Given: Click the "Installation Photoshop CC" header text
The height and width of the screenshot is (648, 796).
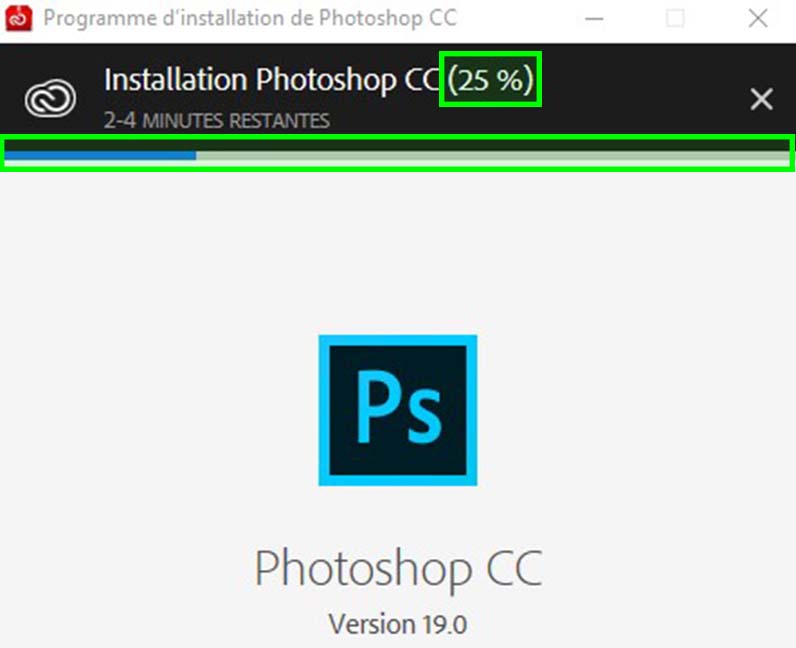Looking at the screenshot, I should (x=270, y=80).
